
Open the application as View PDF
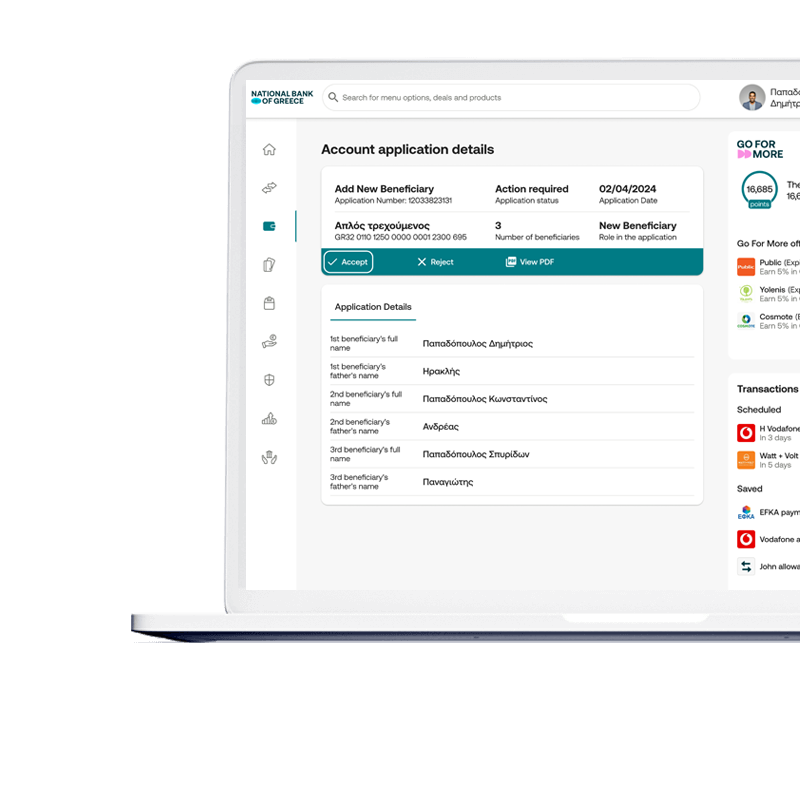[x=529, y=262]
